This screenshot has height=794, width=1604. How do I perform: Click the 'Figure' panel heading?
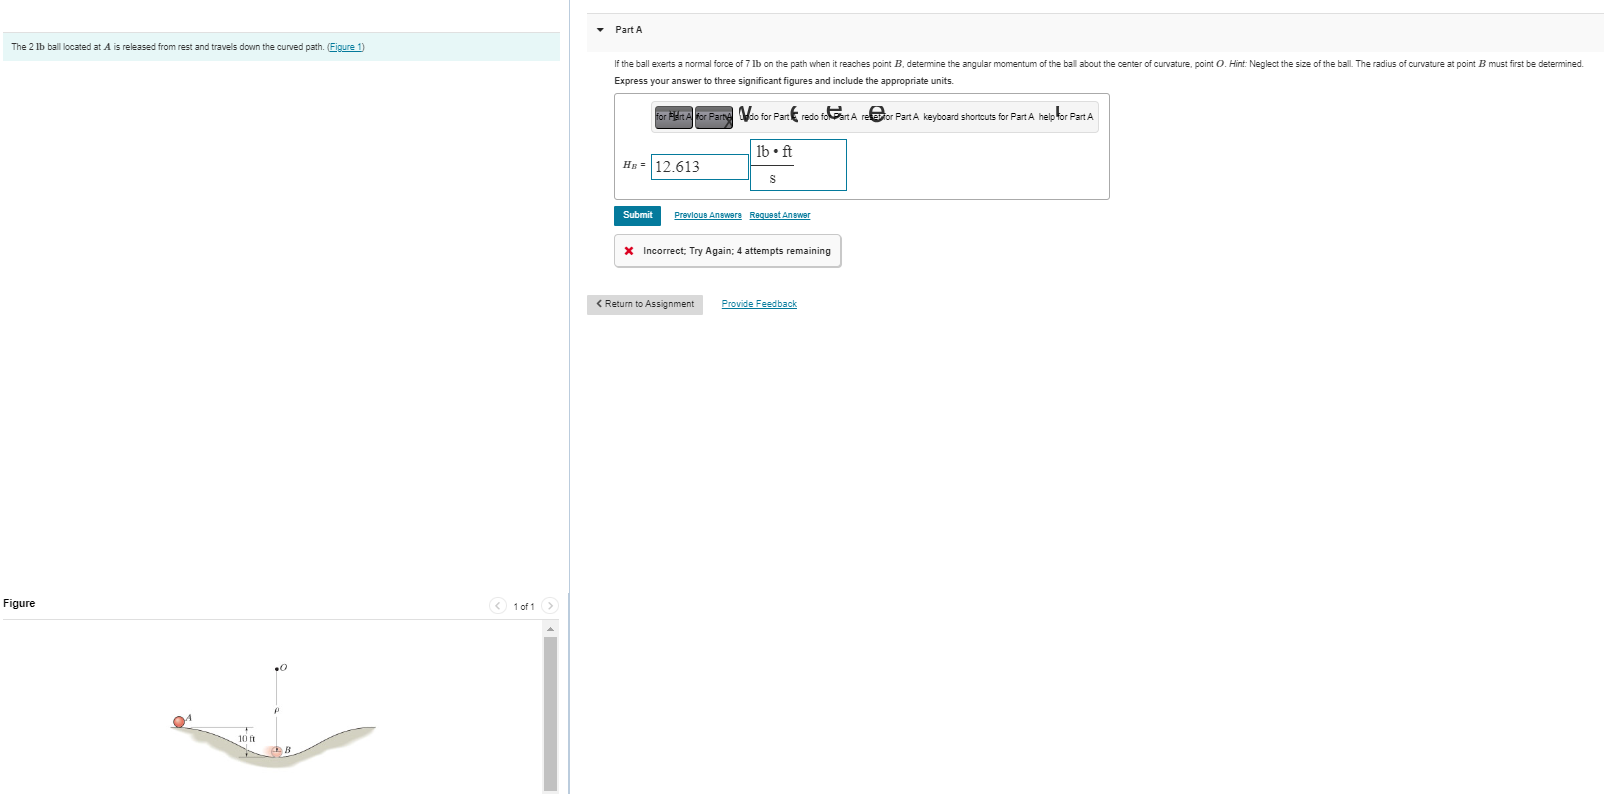19,603
